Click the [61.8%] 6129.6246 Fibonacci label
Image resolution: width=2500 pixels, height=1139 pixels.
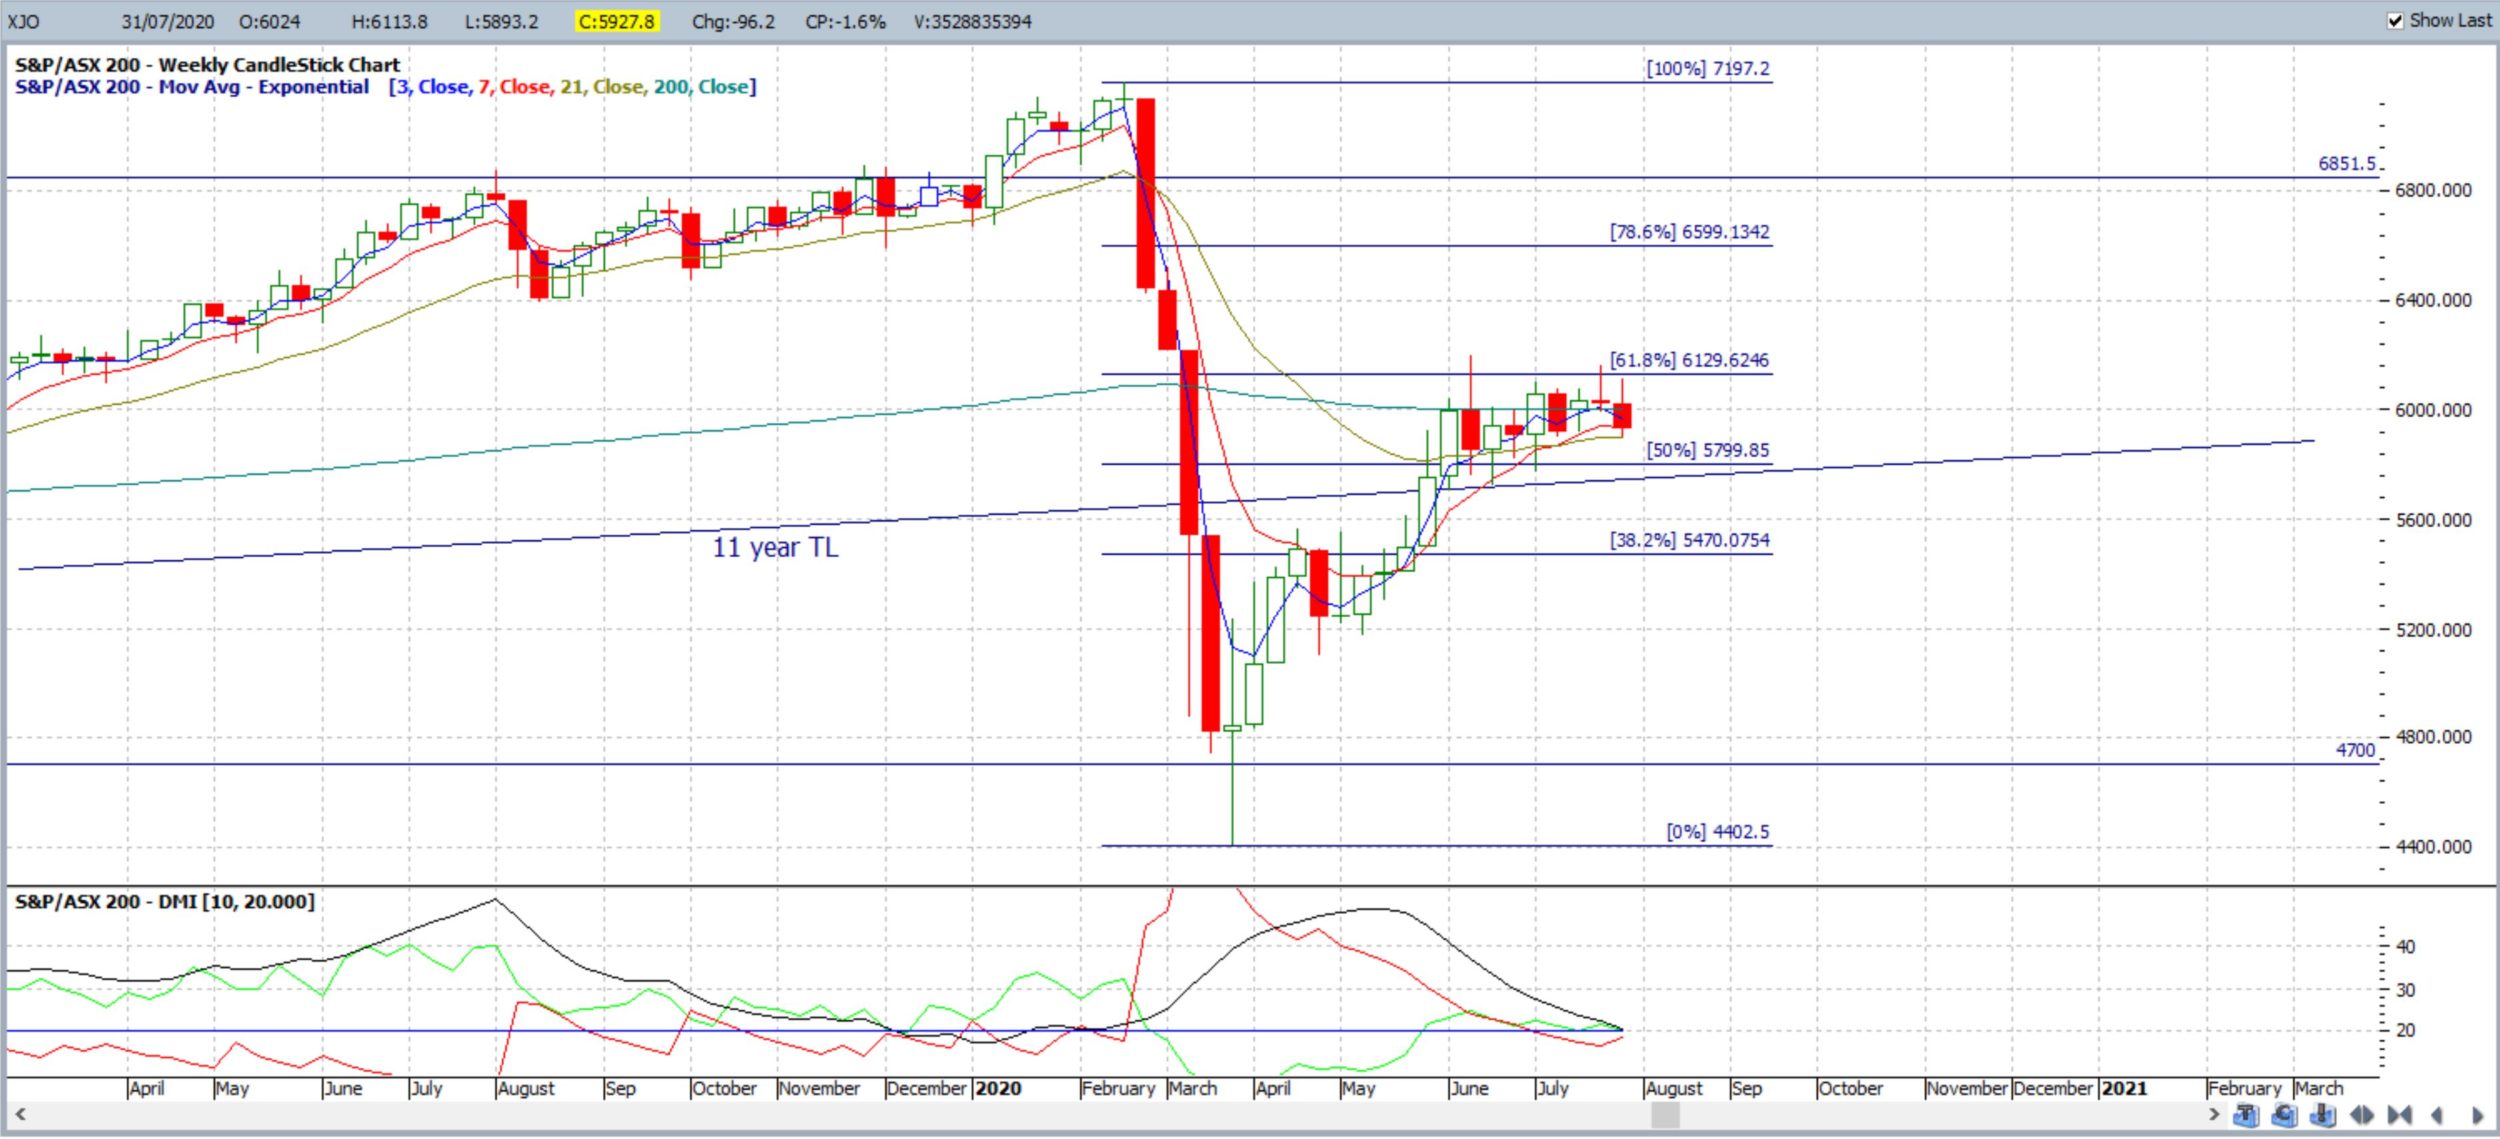point(1689,359)
